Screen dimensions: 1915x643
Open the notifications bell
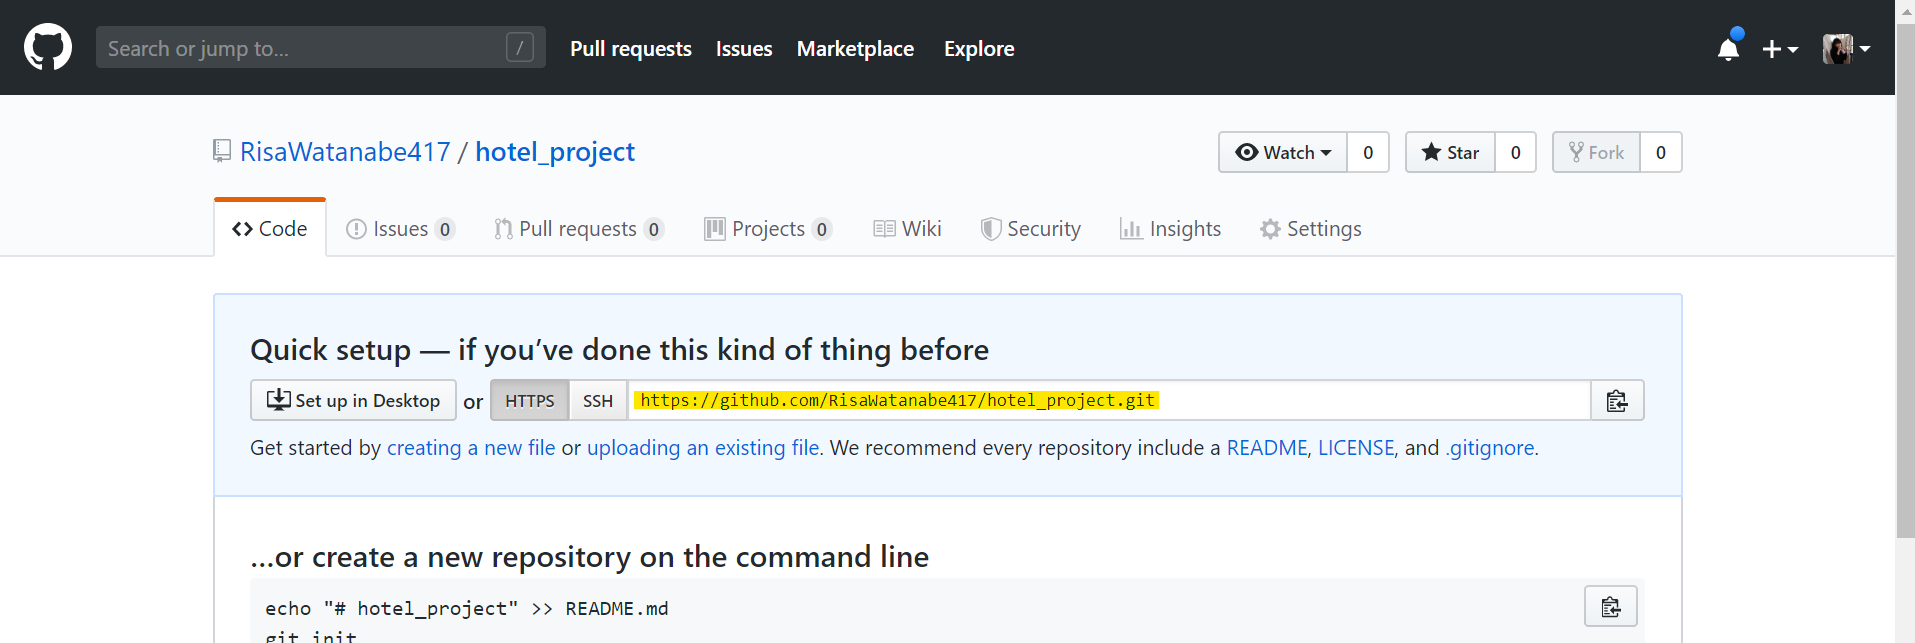1728,48
